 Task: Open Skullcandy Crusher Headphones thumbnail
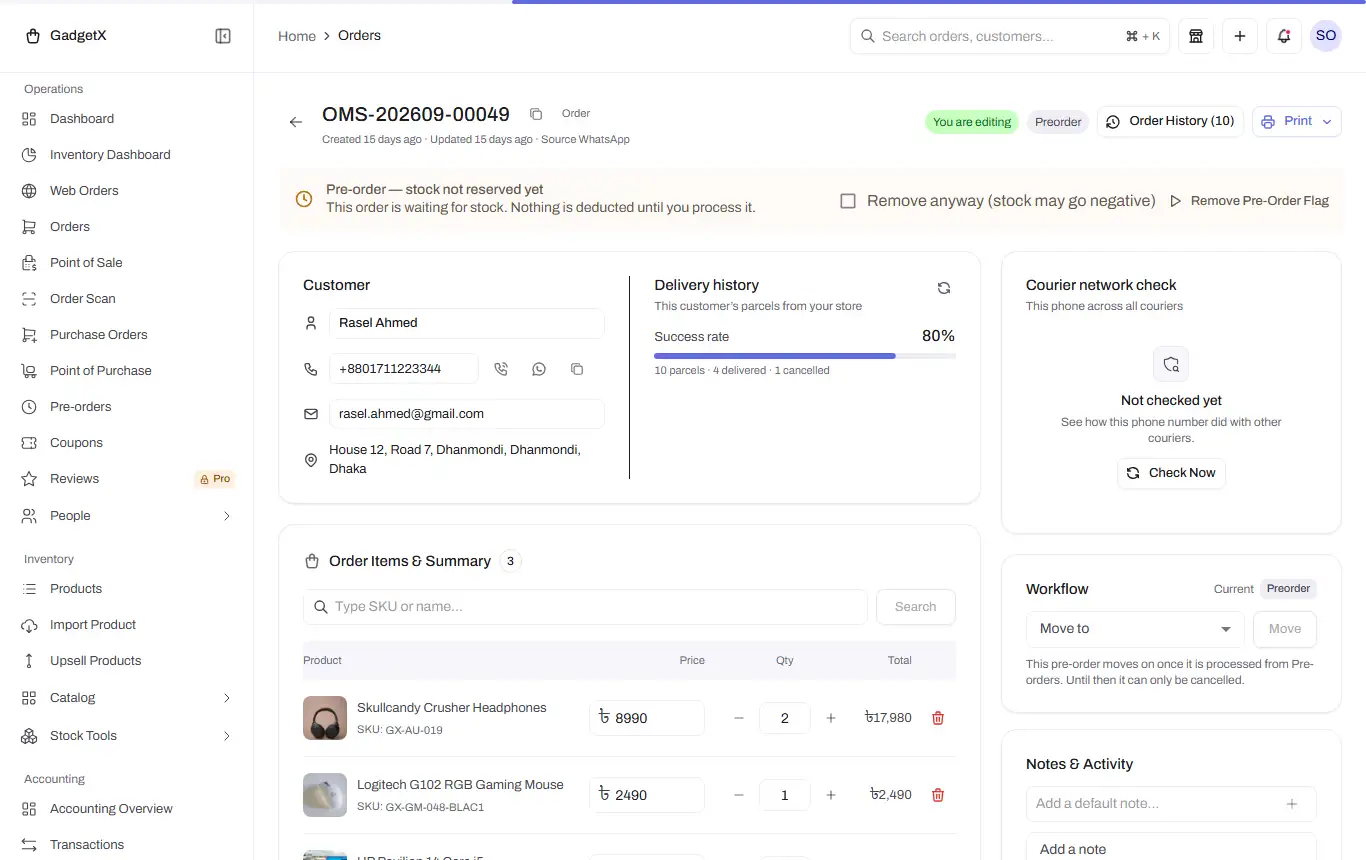point(325,718)
